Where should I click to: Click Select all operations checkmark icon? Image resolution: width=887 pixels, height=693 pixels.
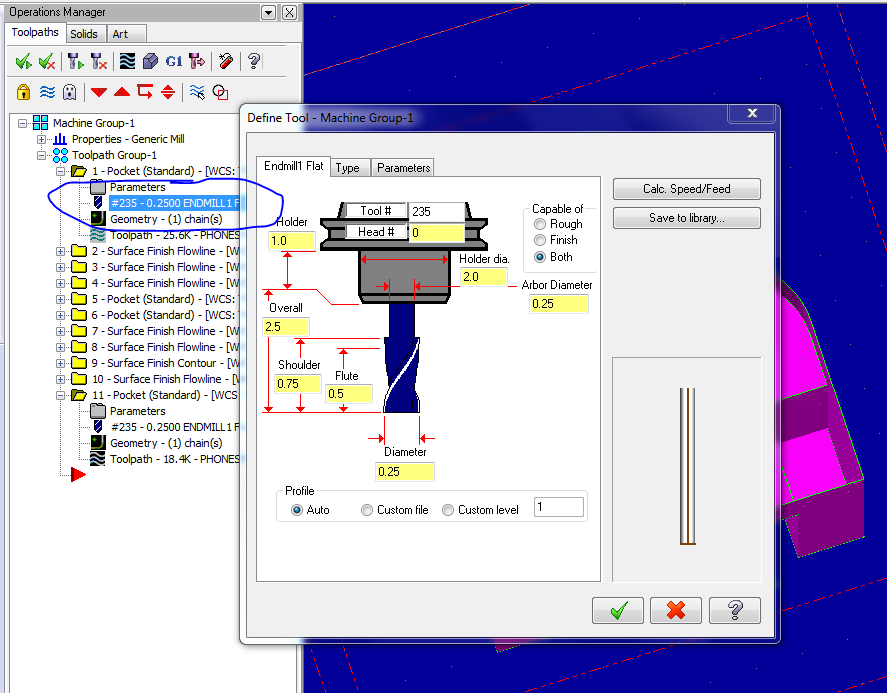[23, 62]
